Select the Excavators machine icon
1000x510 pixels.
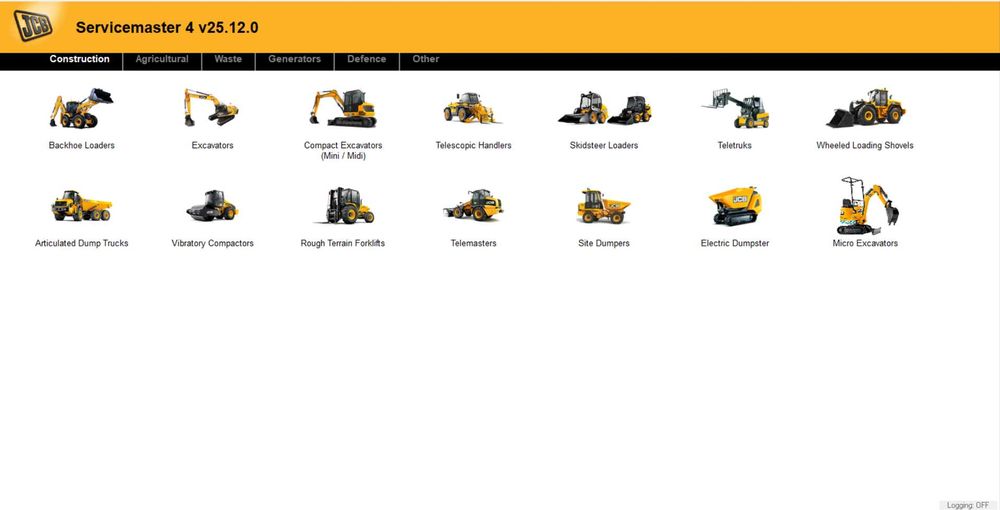212,107
